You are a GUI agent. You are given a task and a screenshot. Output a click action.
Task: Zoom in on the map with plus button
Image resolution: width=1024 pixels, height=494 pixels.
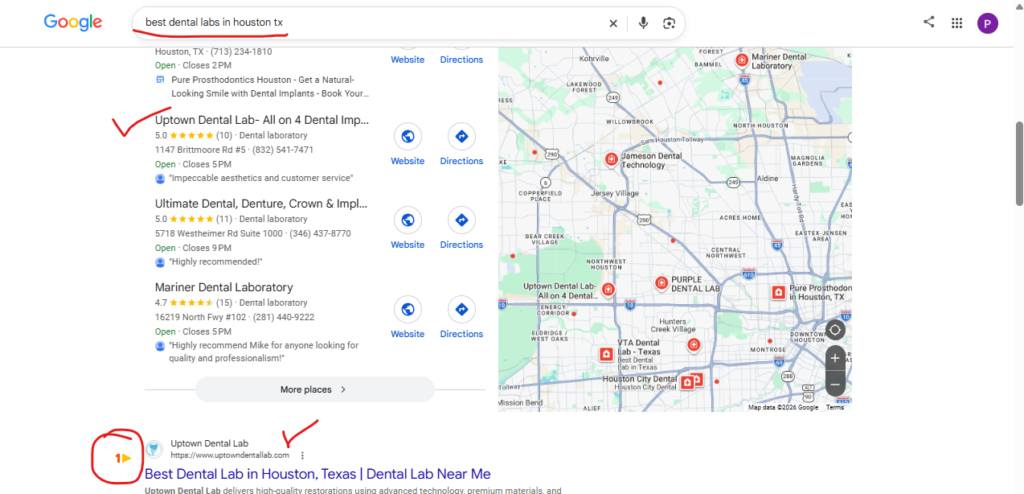point(835,358)
